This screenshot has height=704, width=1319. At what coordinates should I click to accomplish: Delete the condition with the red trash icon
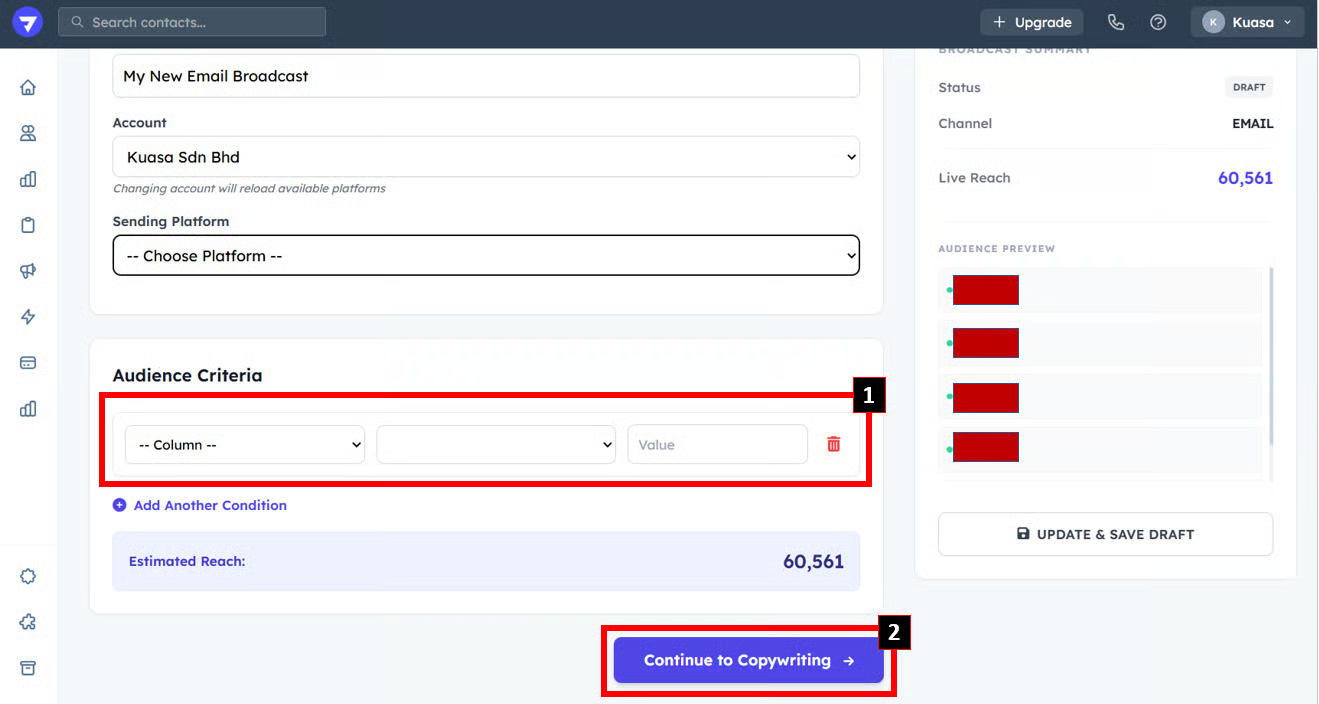click(833, 445)
